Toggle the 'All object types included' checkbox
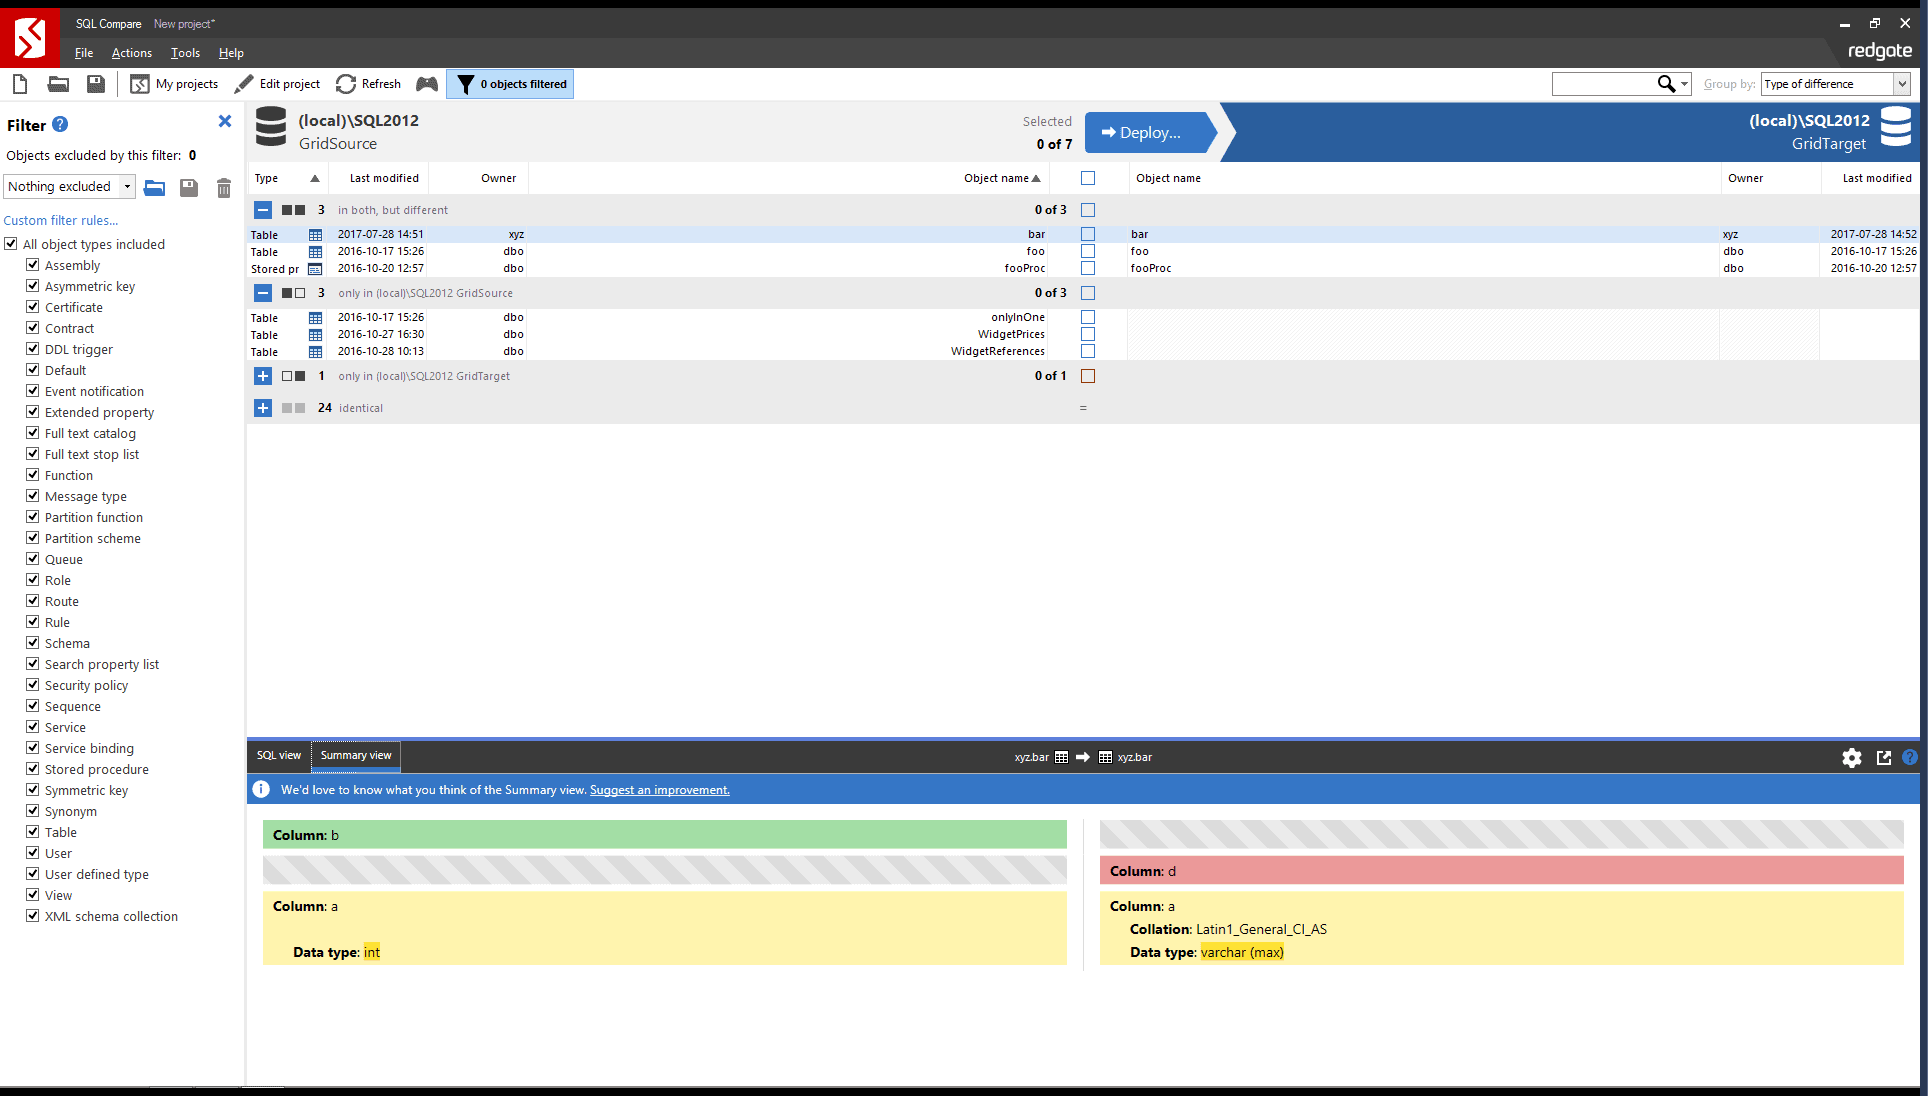Image resolution: width=1928 pixels, height=1096 pixels. (x=11, y=243)
